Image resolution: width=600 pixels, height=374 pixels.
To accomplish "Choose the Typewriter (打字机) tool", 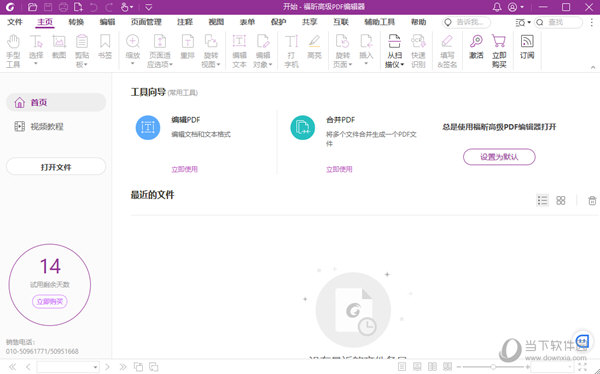I will (x=291, y=51).
